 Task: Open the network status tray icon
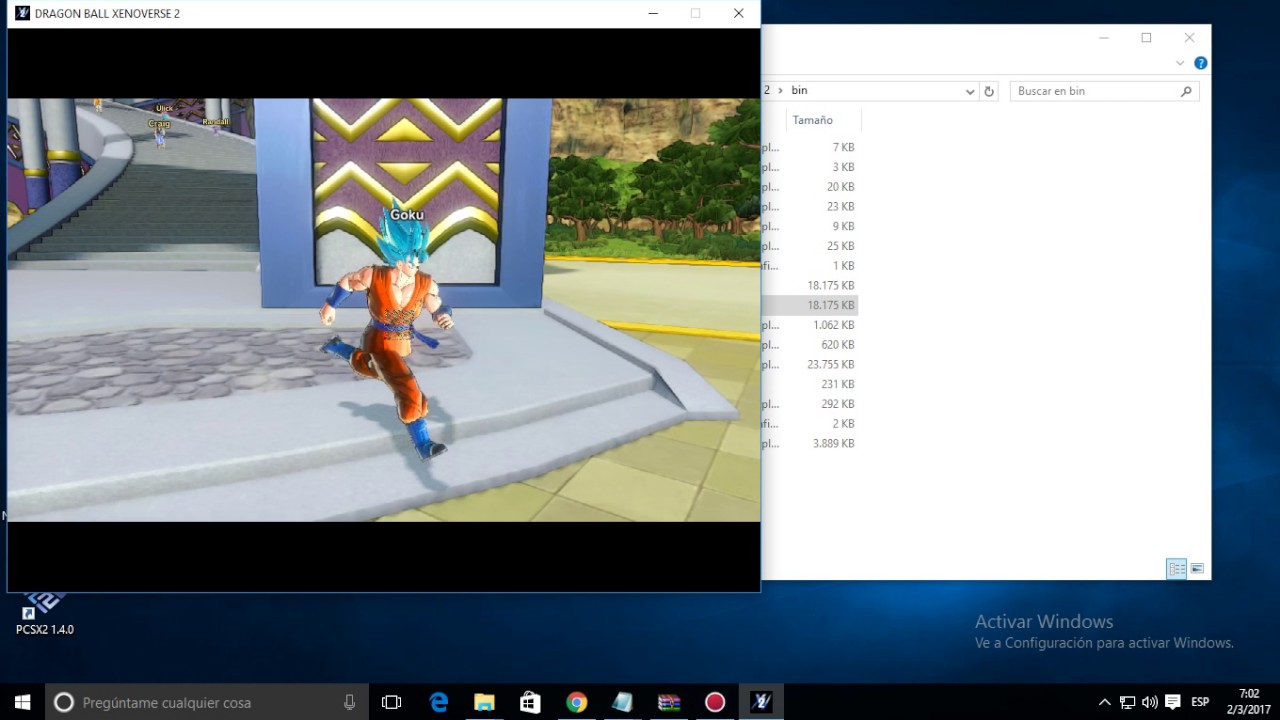pyautogui.click(x=1127, y=702)
